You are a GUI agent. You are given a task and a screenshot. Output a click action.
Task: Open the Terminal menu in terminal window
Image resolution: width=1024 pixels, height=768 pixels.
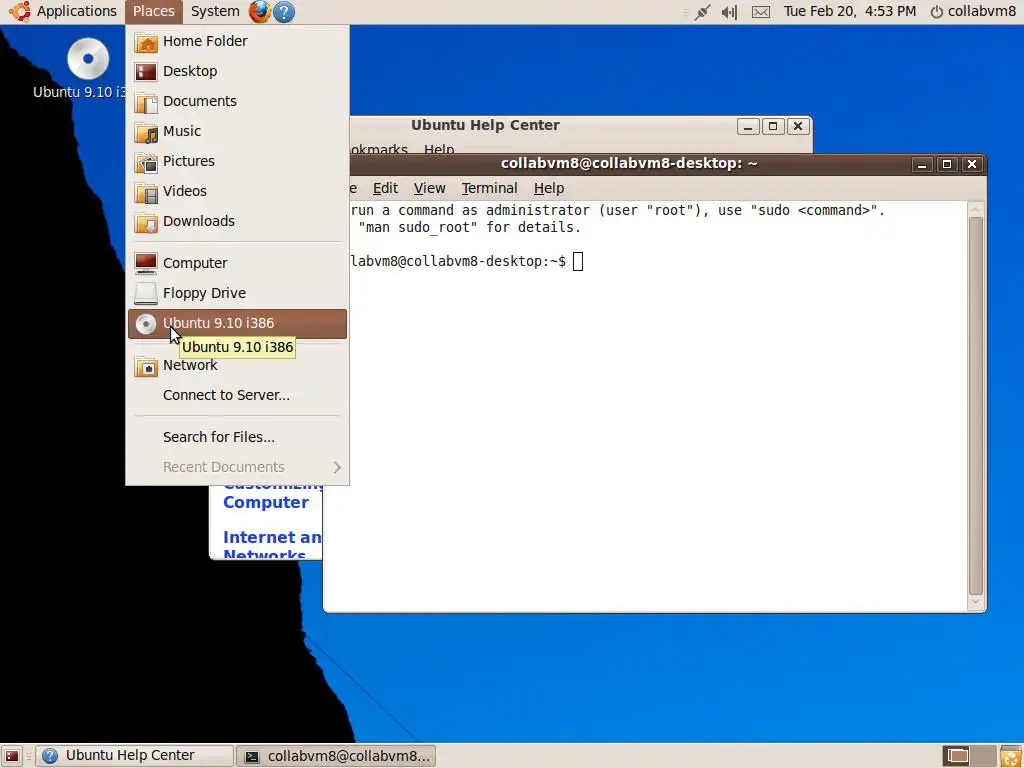coord(489,188)
